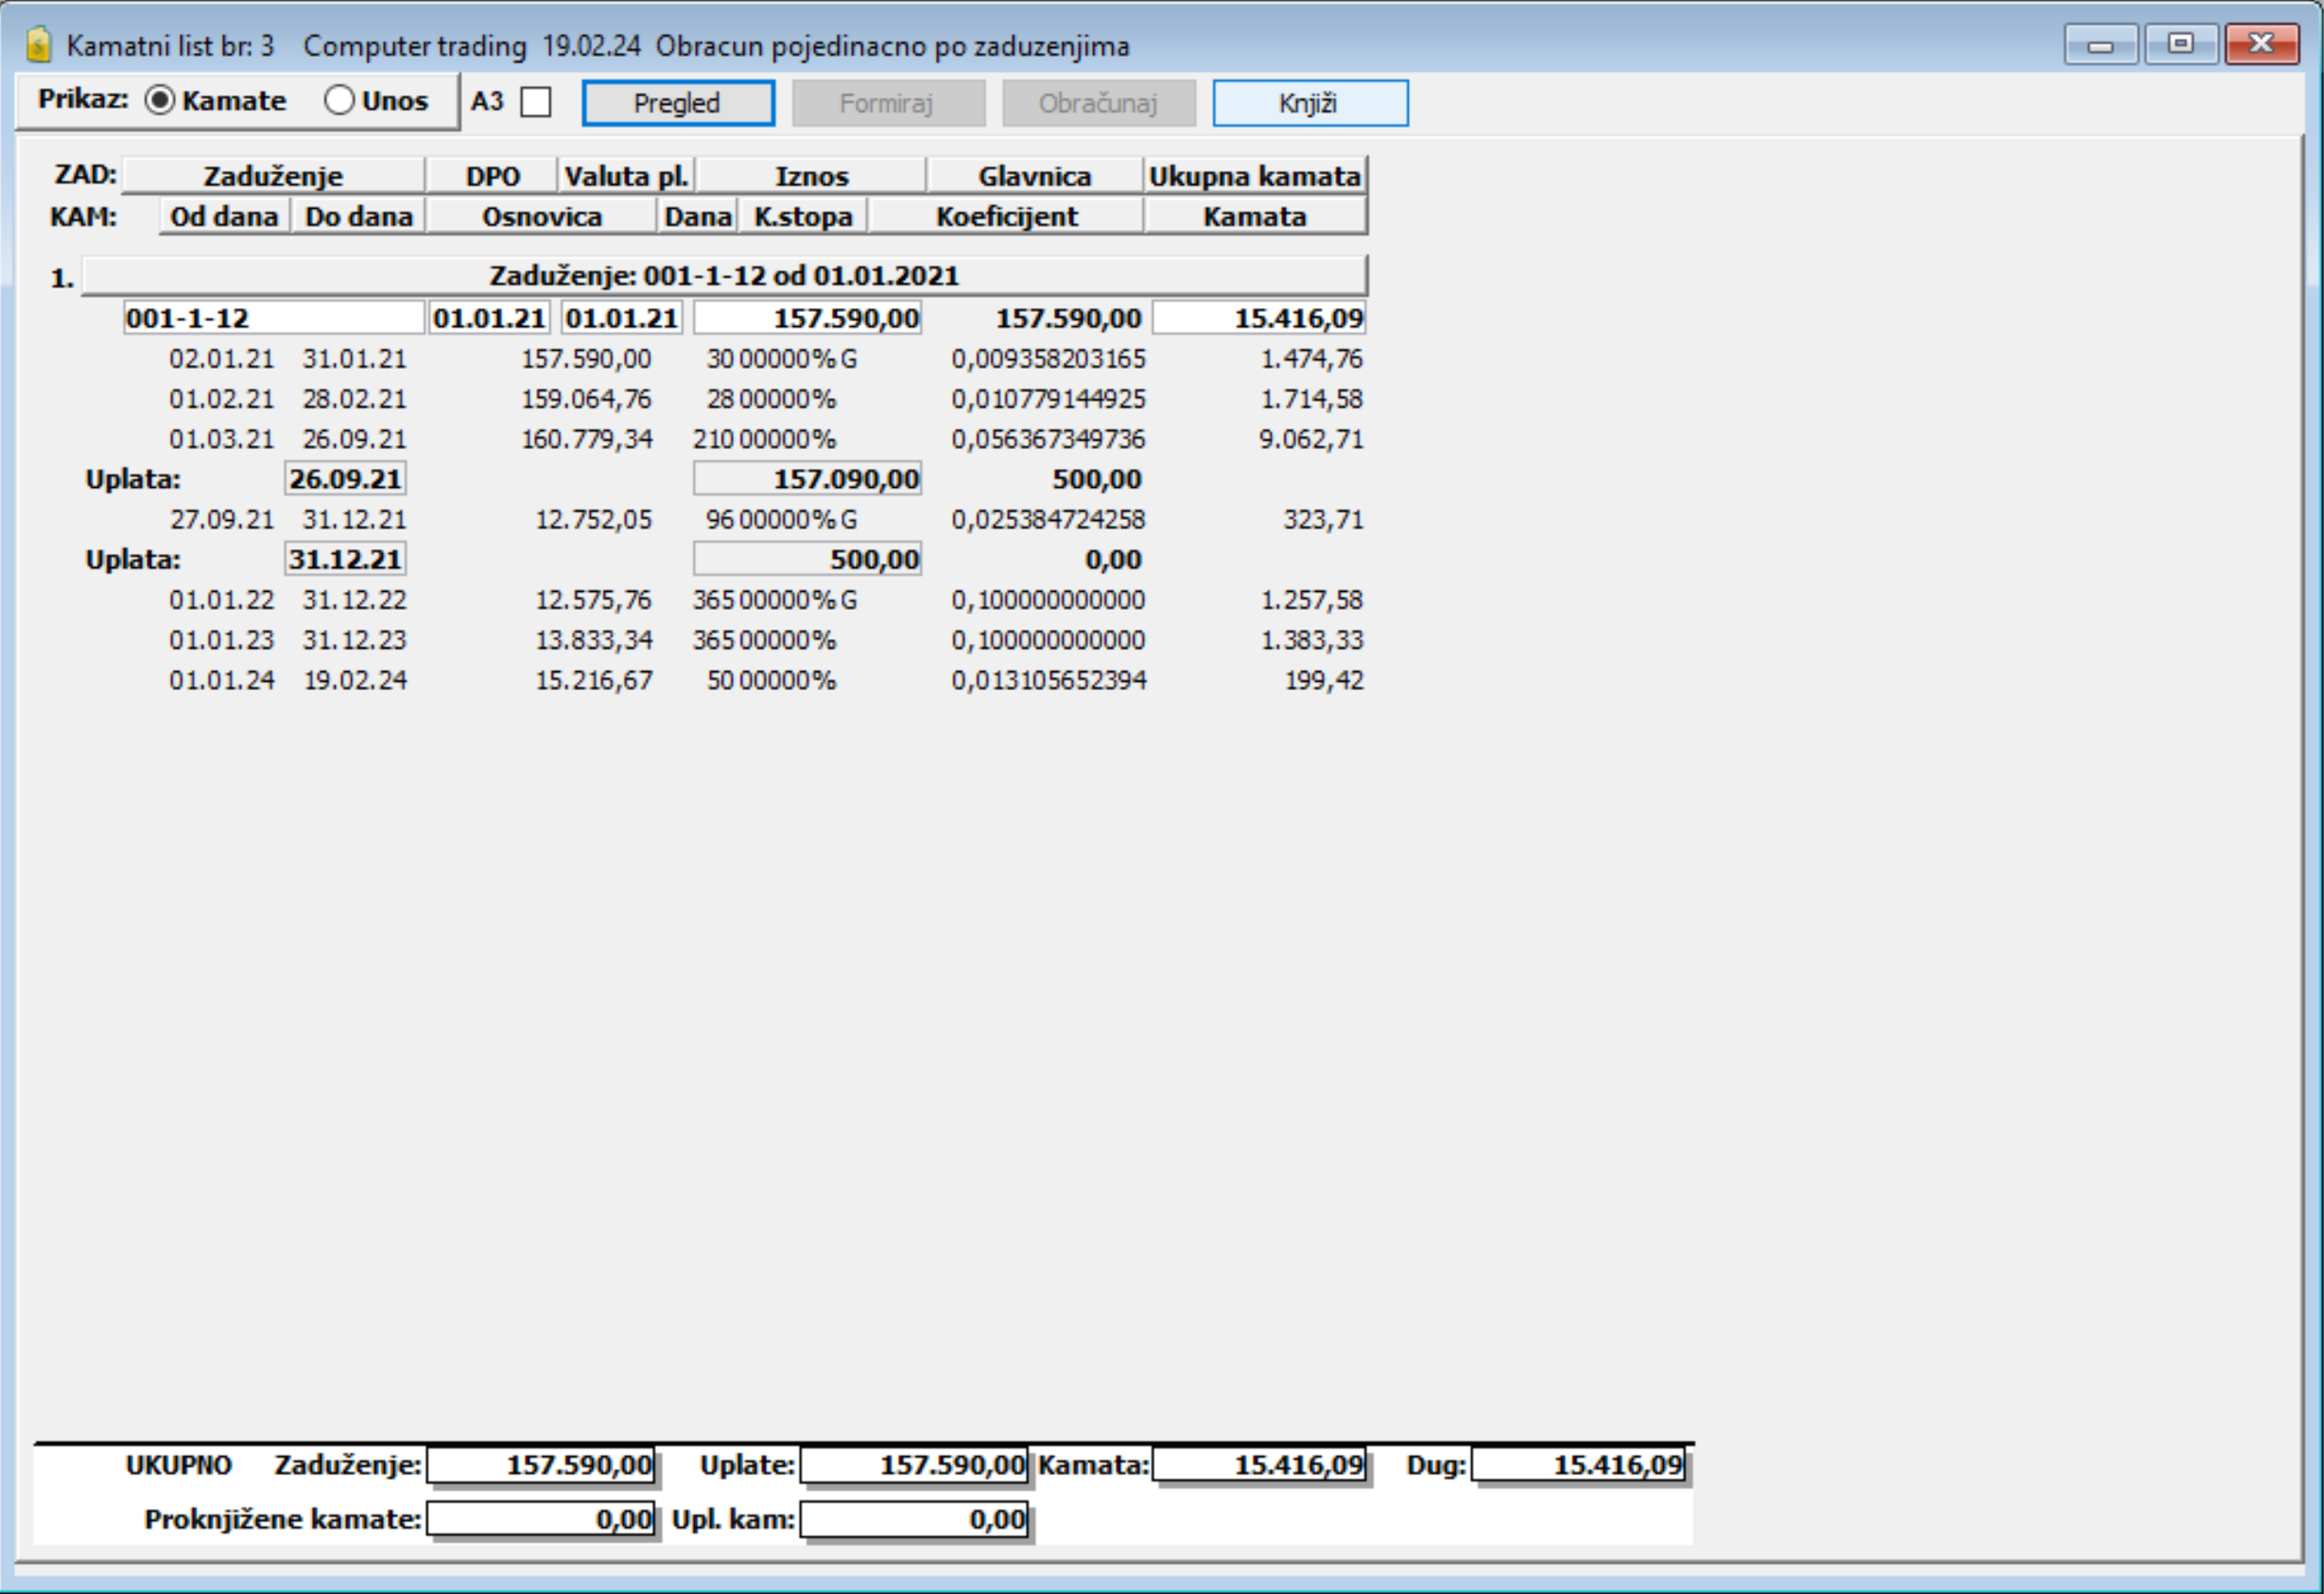Click the Upl. kam field
The height and width of the screenshot is (1594, 2324).
pyautogui.click(x=914, y=1519)
